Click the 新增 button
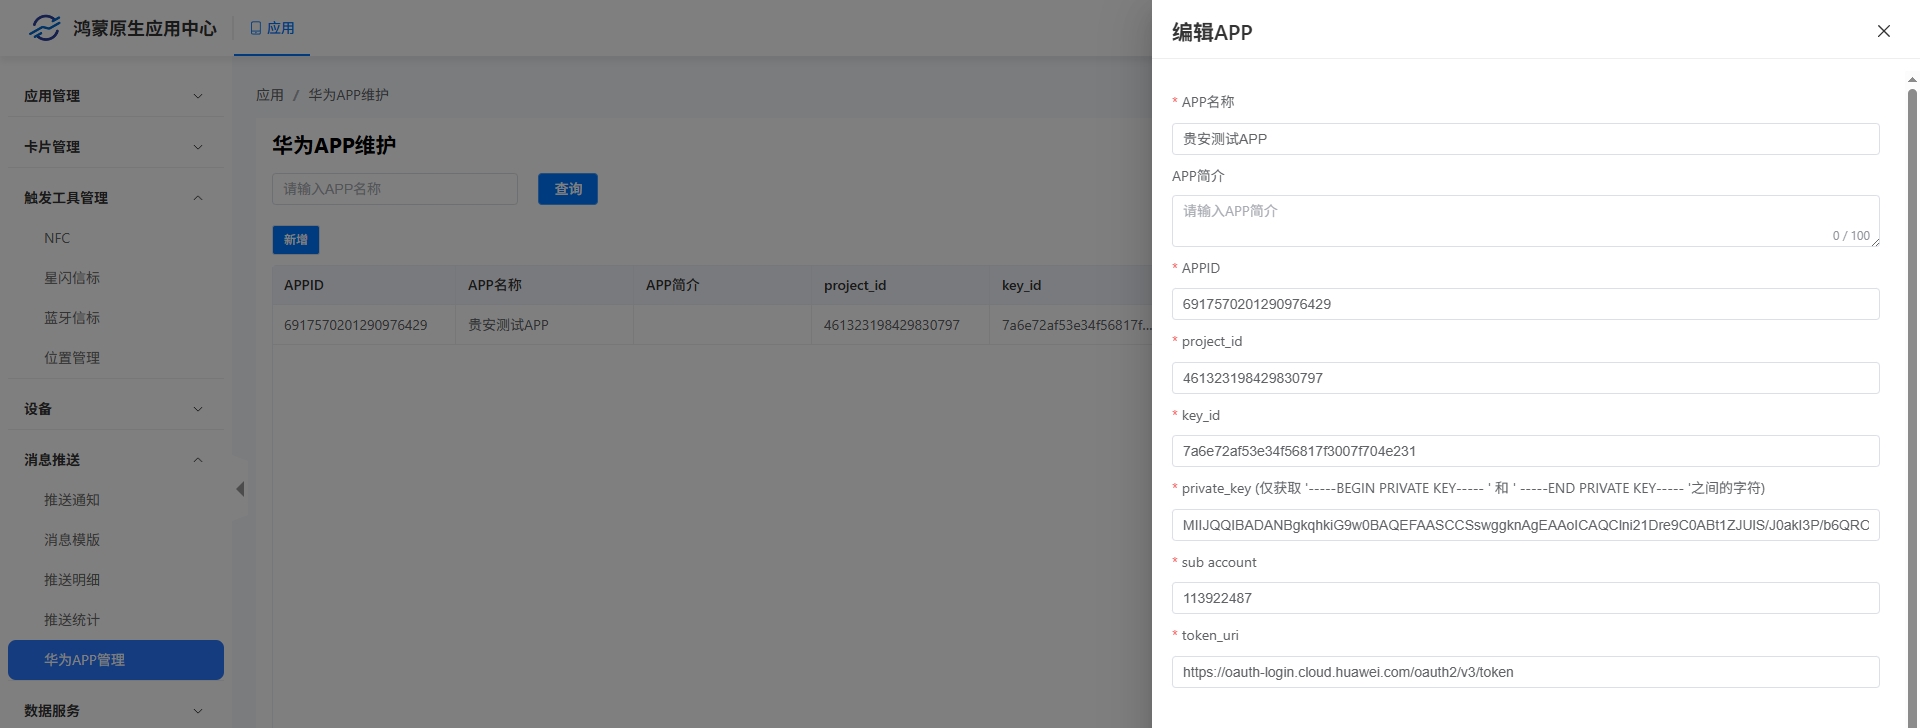The image size is (1920, 728). [x=296, y=240]
